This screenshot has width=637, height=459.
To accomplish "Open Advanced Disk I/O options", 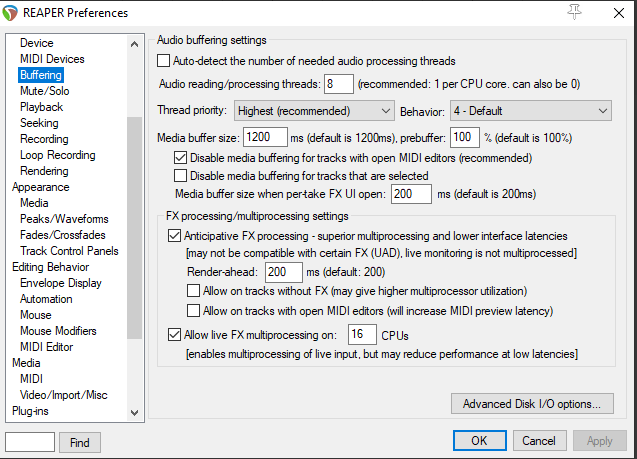I will point(532,404).
